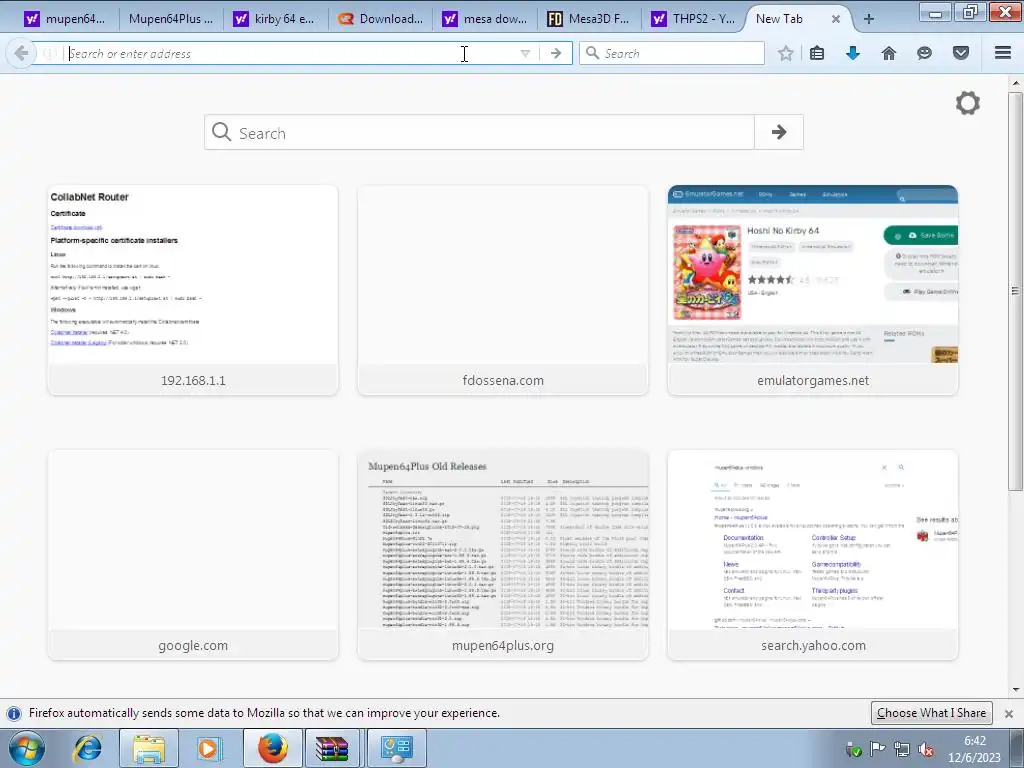Screen dimensions: 1024x768
Task: Open the search.yahoo.com tile
Action: [813, 555]
